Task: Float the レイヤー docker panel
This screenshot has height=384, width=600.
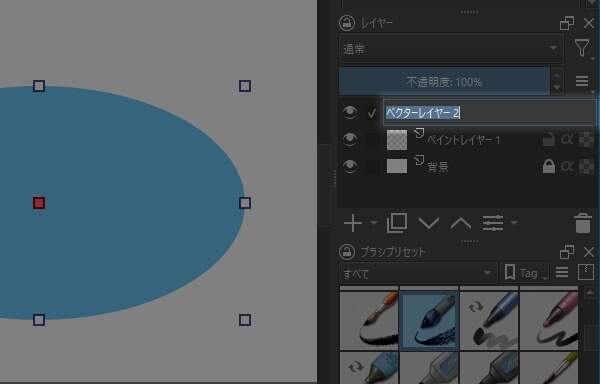Action: click(x=566, y=23)
